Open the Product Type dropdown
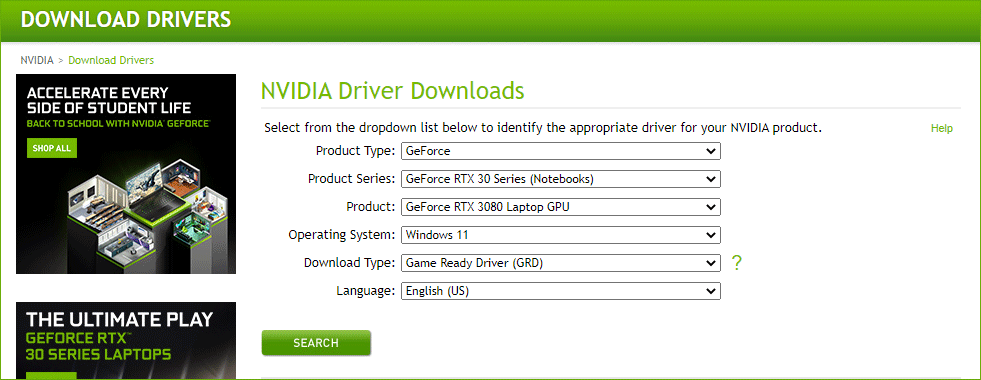 [x=561, y=151]
